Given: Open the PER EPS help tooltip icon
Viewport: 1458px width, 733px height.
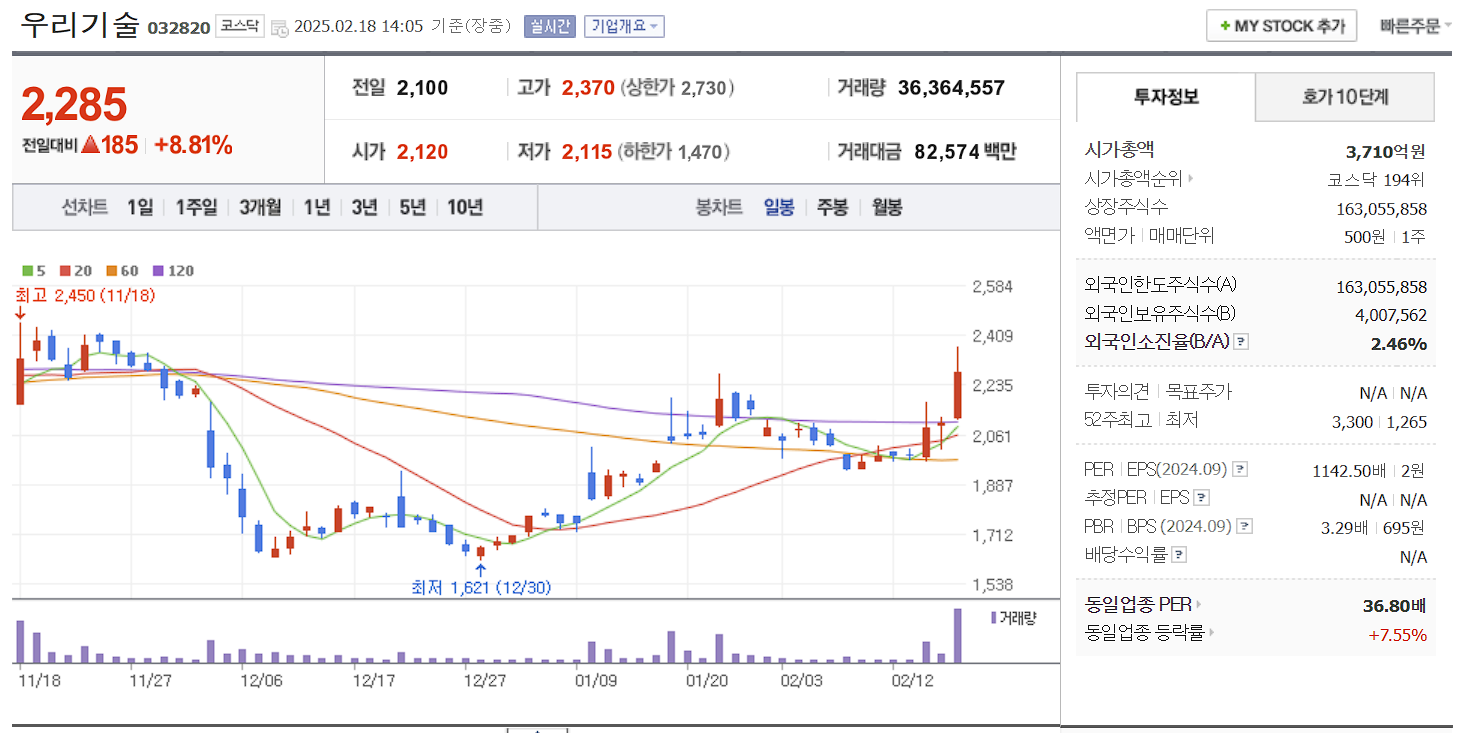Looking at the screenshot, I should tap(1240, 470).
